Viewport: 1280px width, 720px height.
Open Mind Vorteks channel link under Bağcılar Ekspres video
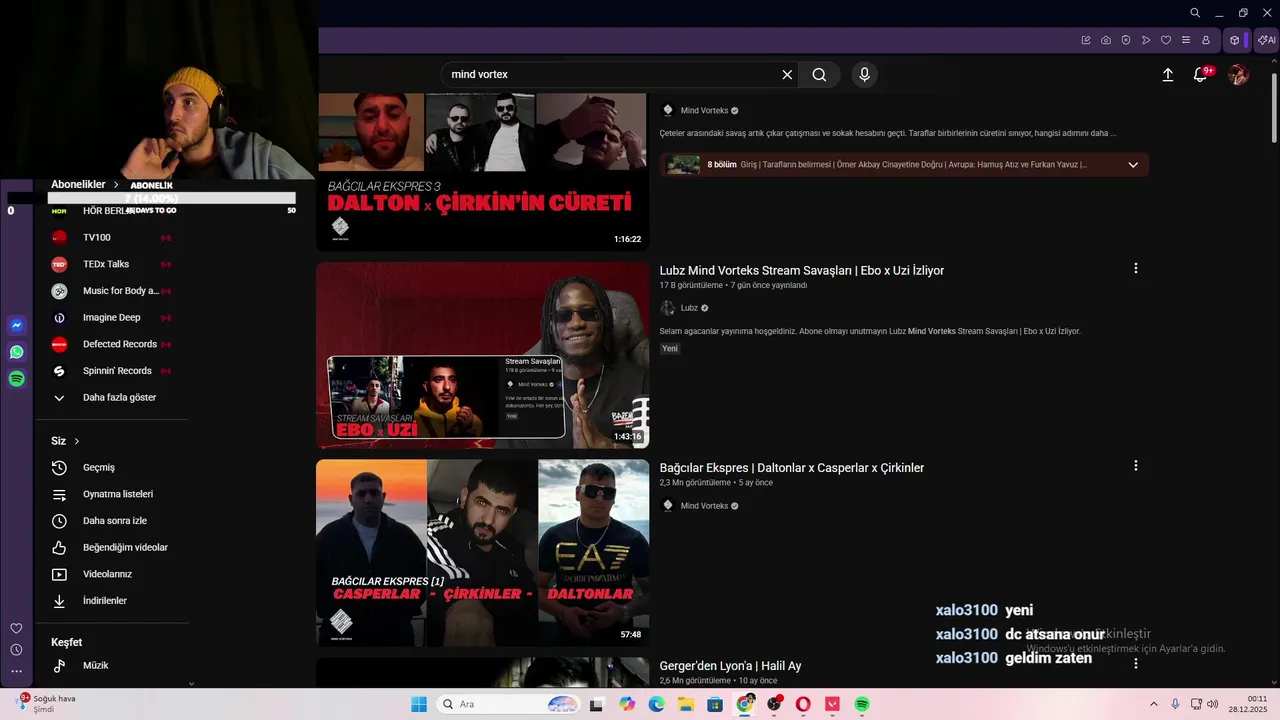(x=704, y=506)
